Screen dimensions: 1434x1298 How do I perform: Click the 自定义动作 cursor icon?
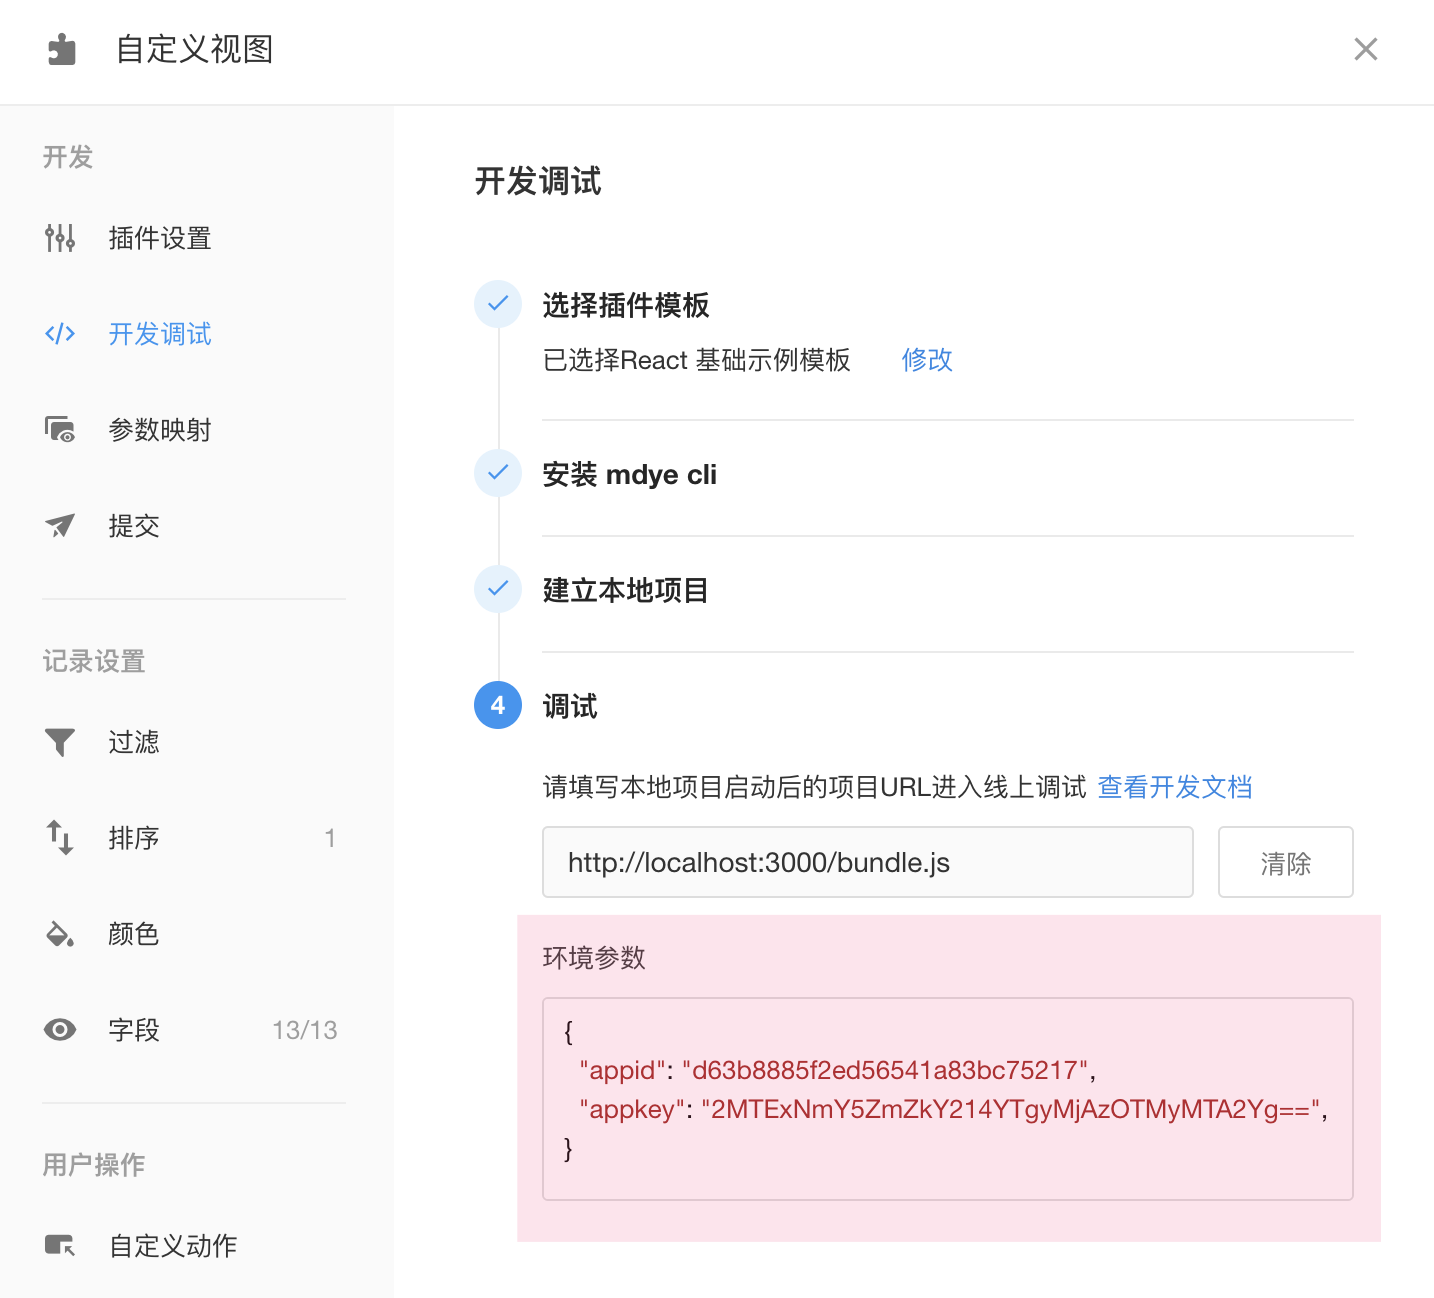[60, 1246]
